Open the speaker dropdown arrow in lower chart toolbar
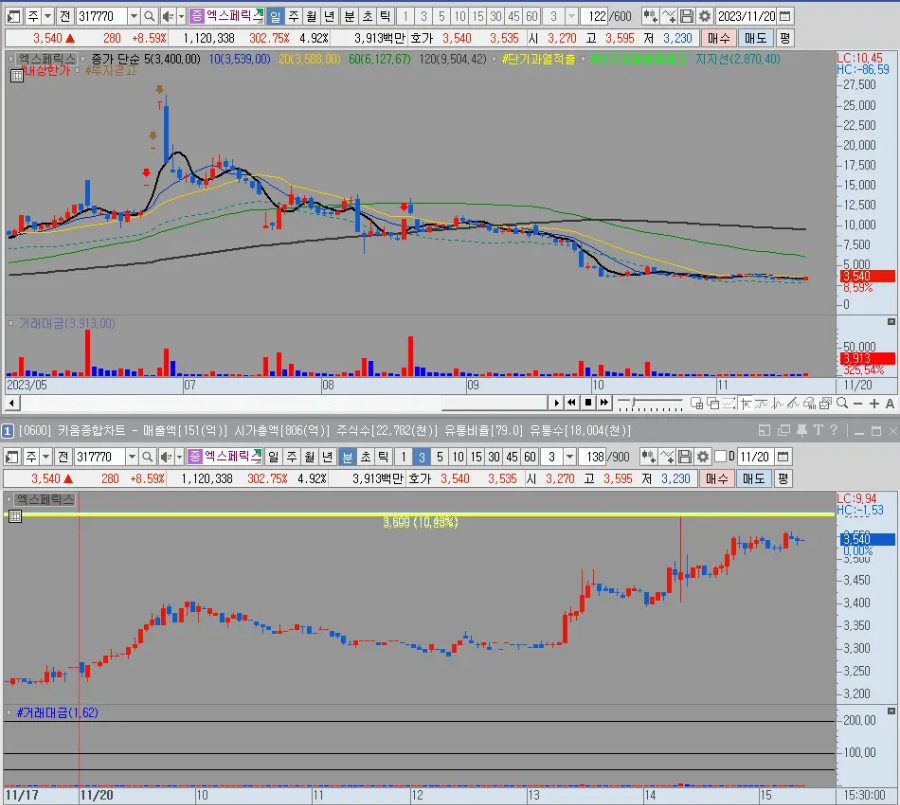This screenshot has width=900, height=805. [179, 456]
